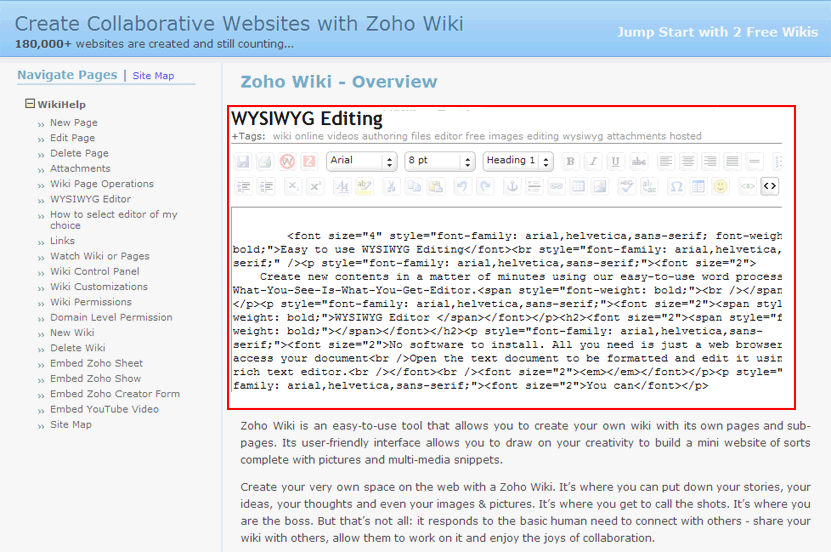Center align text

pyautogui.click(x=688, y=161)
